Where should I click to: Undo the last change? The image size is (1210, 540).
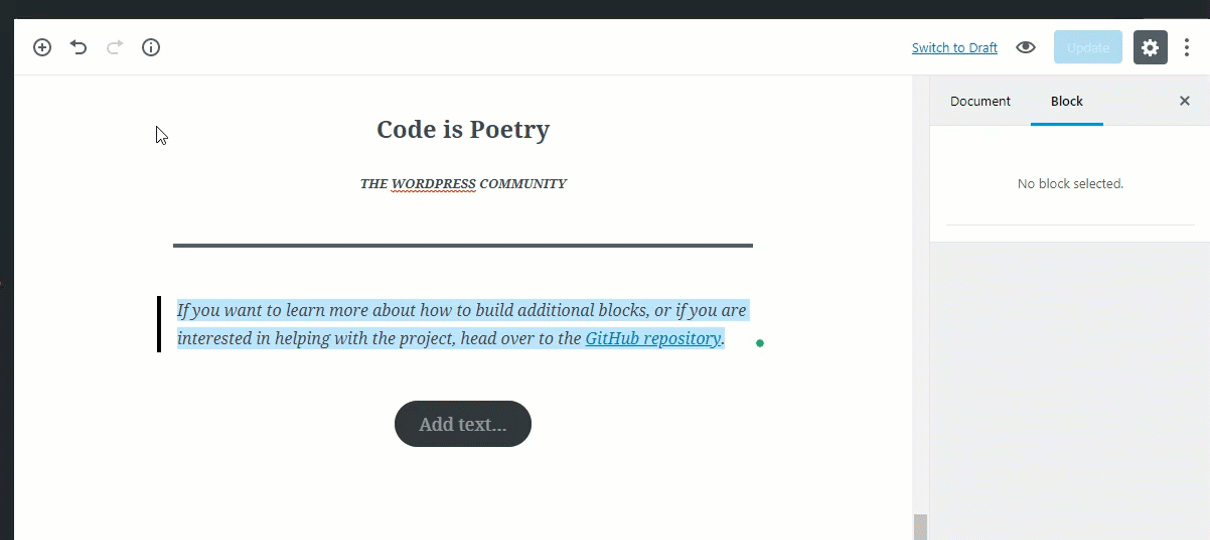(x=78, y=47)
